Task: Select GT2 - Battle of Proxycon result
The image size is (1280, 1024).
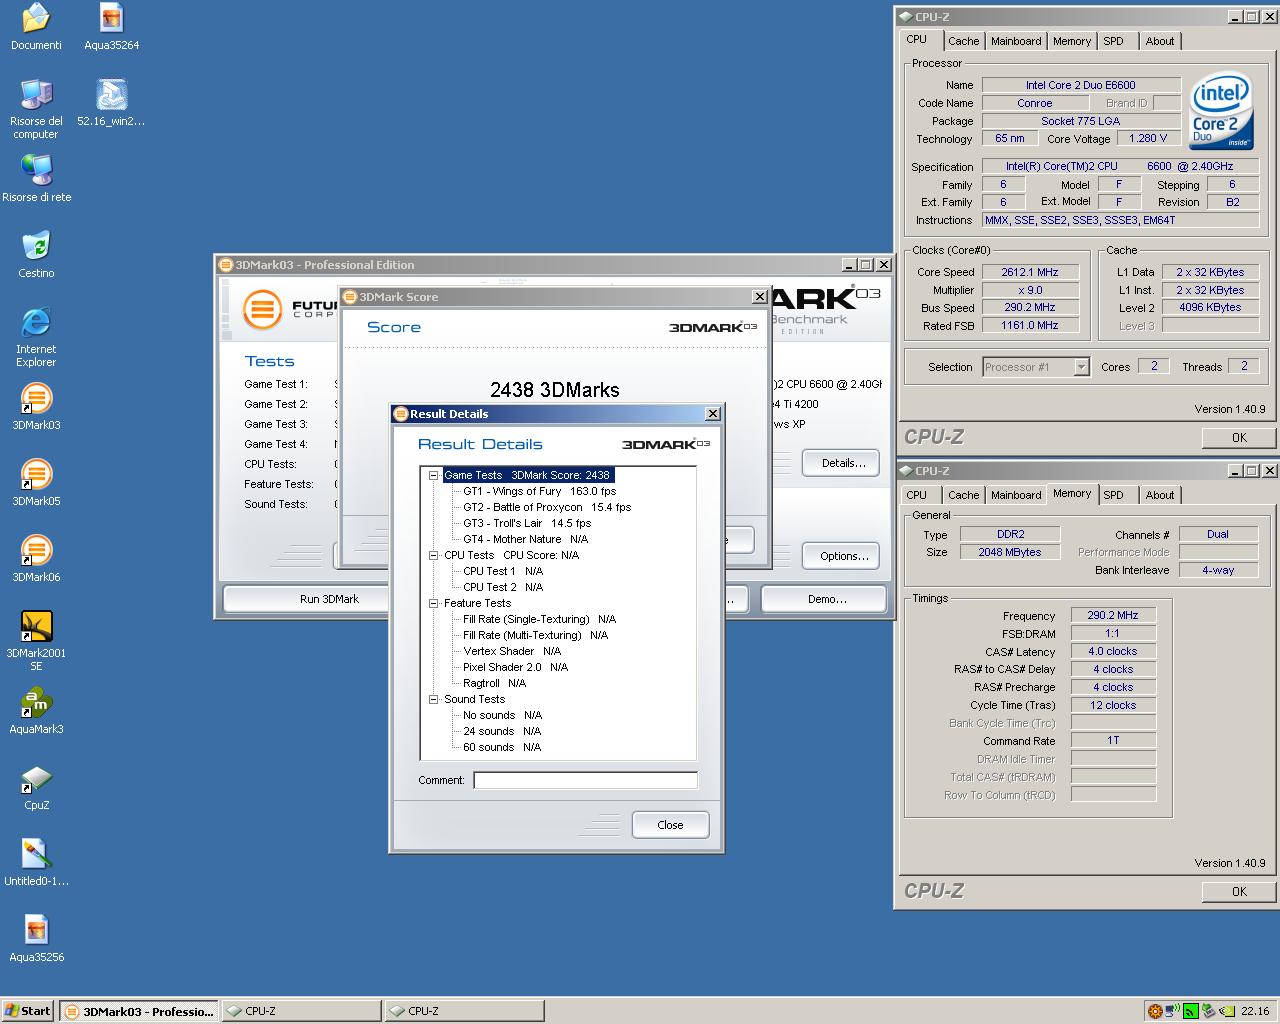Action: [547, 507]
